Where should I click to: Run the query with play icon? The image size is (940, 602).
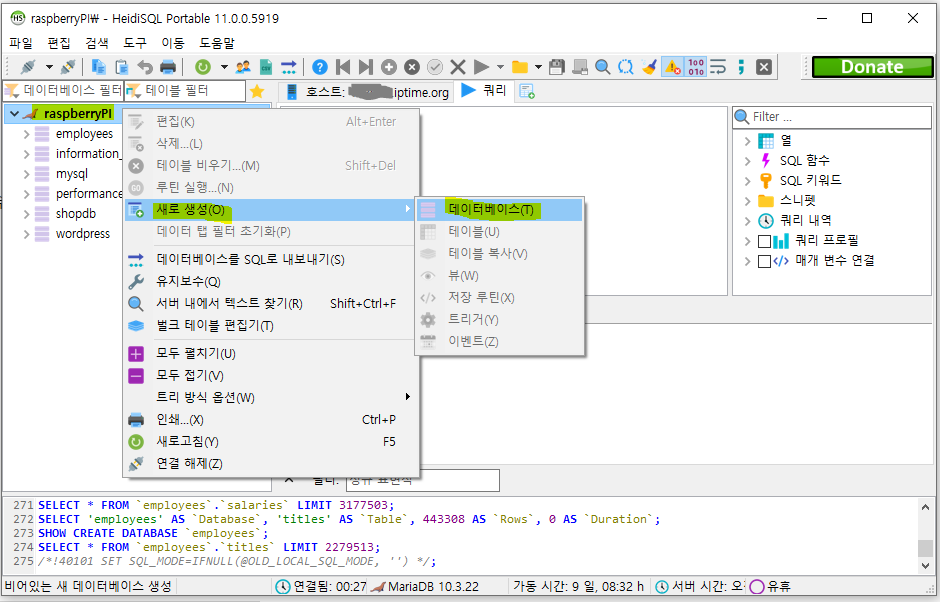(481, 67)
